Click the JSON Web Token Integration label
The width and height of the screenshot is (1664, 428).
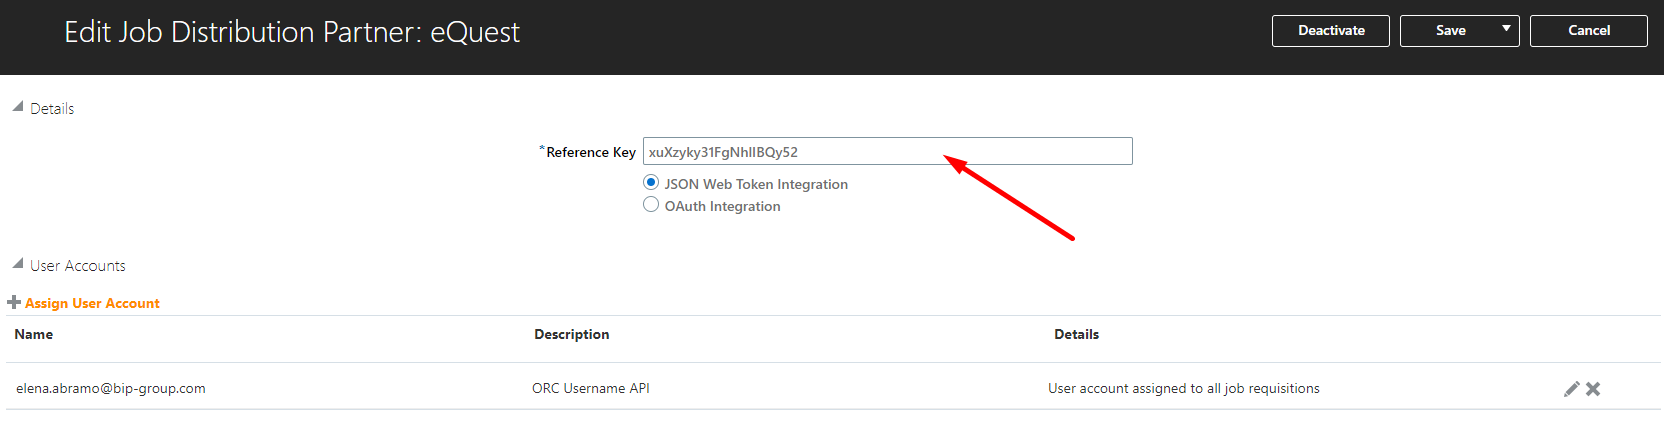pos(756,184)
